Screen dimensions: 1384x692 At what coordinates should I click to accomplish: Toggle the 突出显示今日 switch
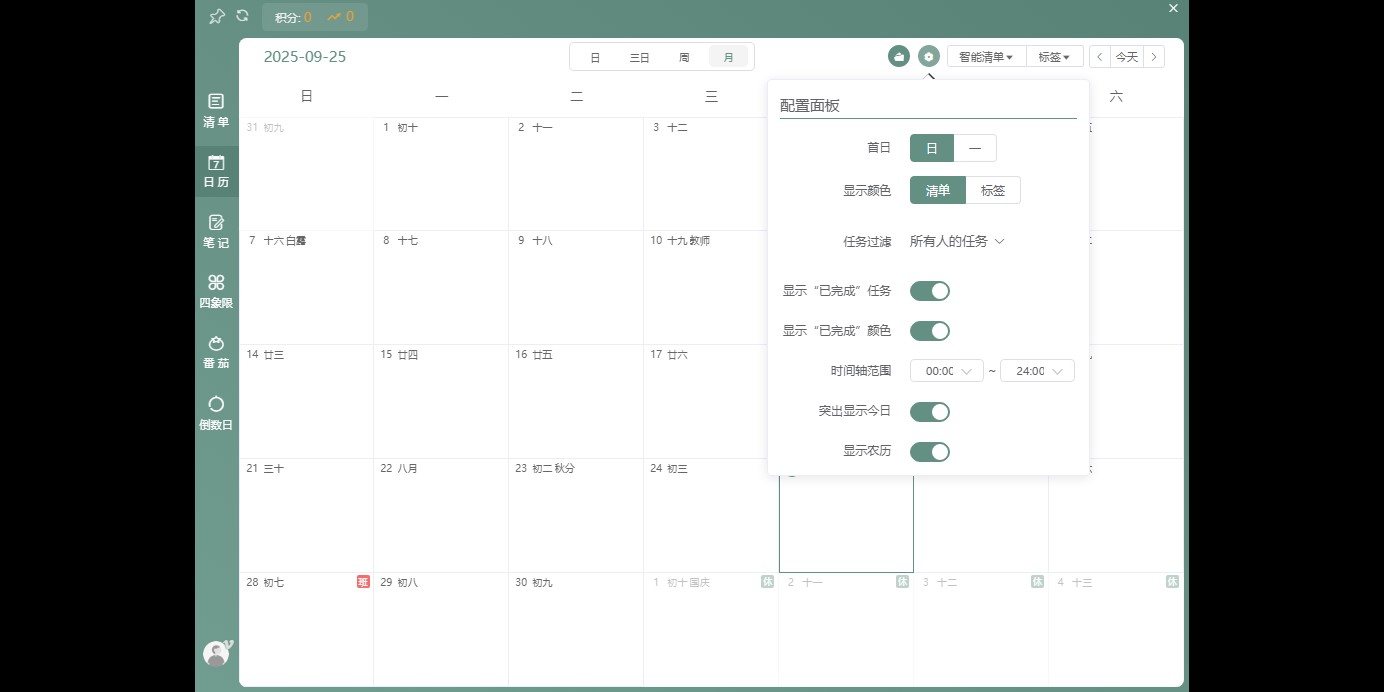point(929,412)
